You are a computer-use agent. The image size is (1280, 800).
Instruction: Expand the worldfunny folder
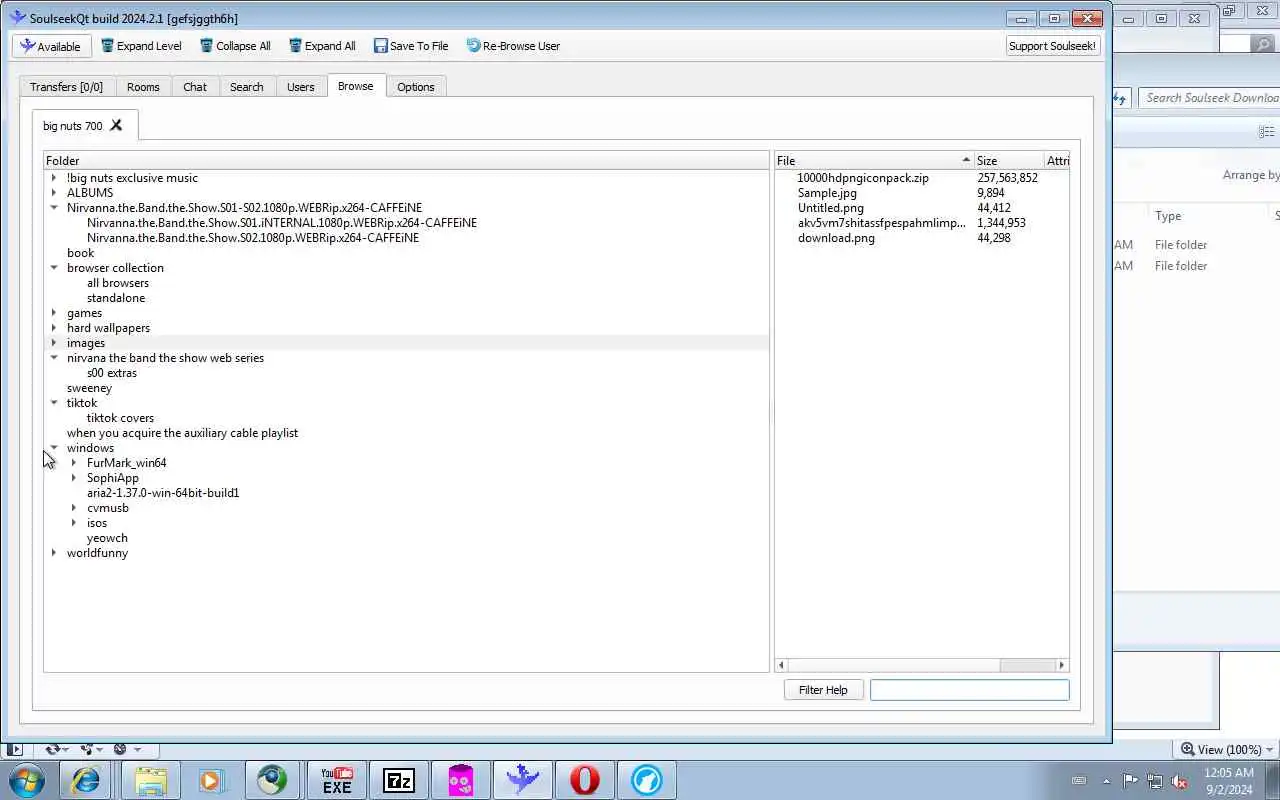click(54, 553)
